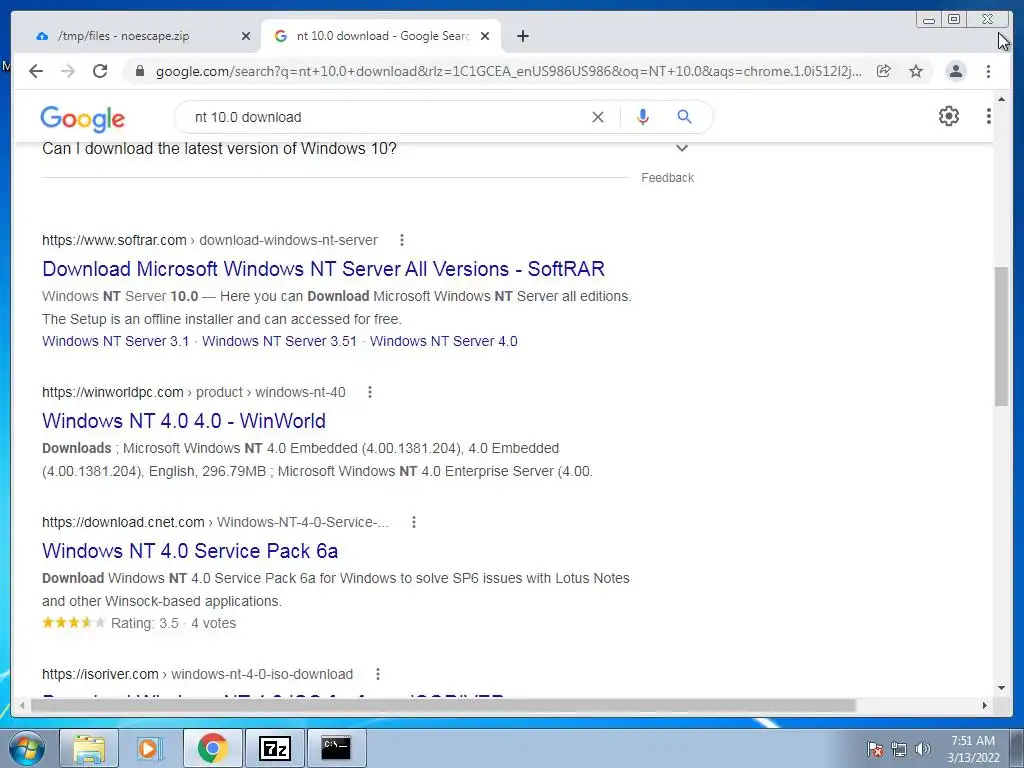Click the download.cnet.com URL breadcrumb

[x=215, y=522]
